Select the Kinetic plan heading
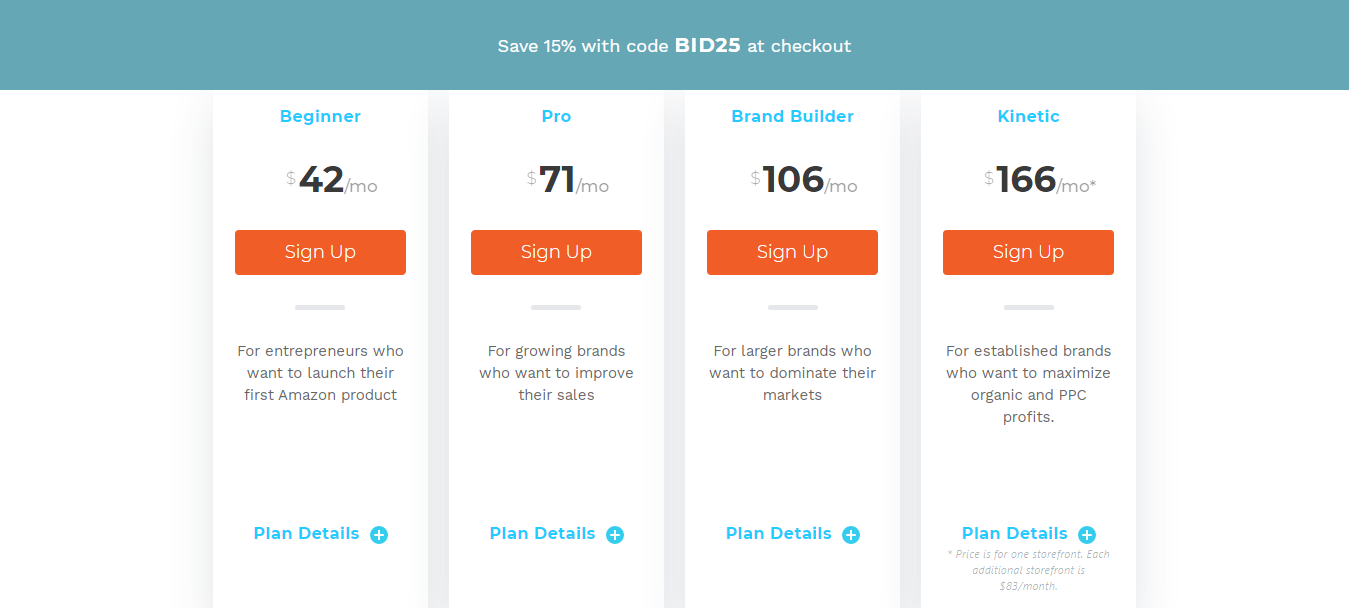Screen dimensions: 1349x608 point(1028,116)
